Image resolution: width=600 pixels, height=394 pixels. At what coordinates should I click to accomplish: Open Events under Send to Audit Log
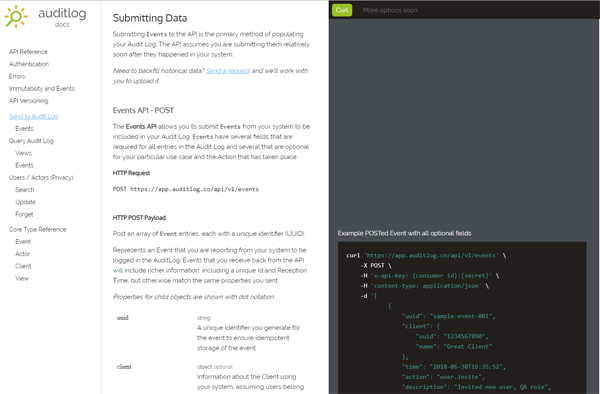tap(24, 129)
